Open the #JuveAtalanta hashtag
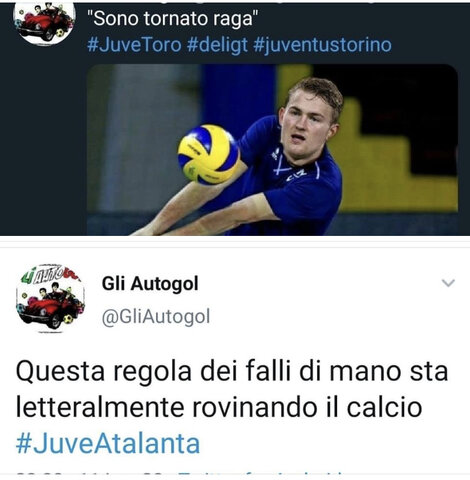 tap(108, 444)
